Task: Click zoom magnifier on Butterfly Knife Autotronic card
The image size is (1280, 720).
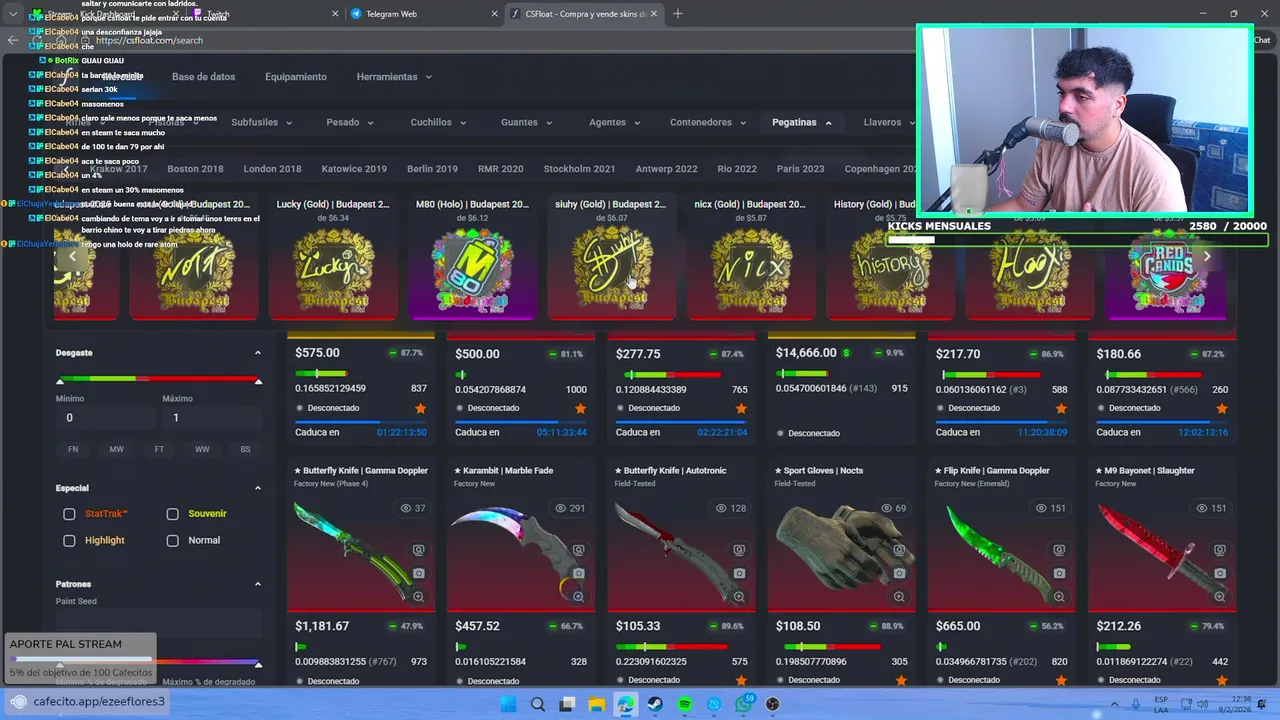Action: tap(739, 597)
